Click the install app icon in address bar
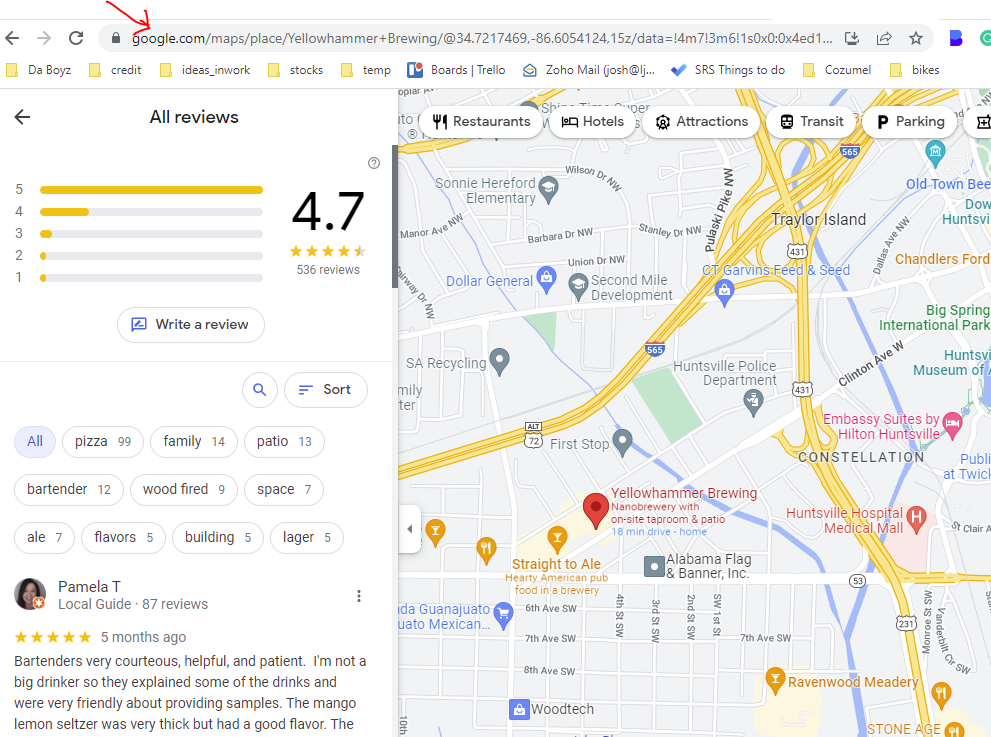This screenshot has height=737, width=991. pos(852,39)
